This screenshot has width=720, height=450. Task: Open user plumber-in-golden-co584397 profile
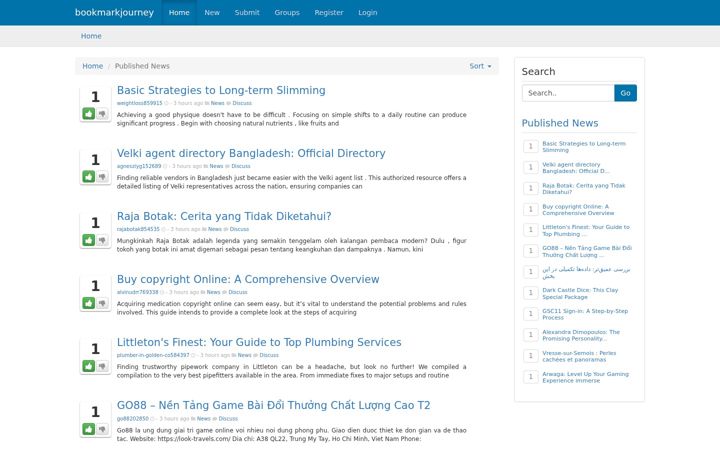pyautogui.click(x=153, y=355)
